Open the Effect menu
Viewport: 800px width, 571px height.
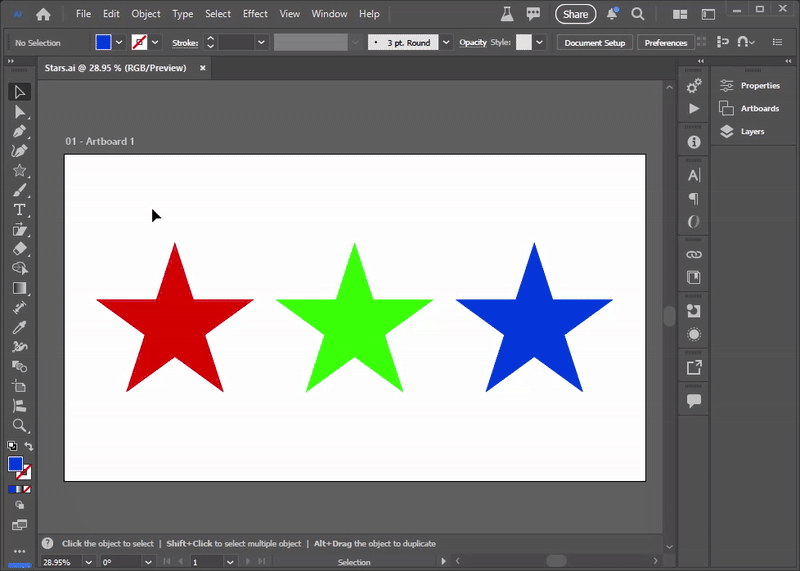click(255, 14)
